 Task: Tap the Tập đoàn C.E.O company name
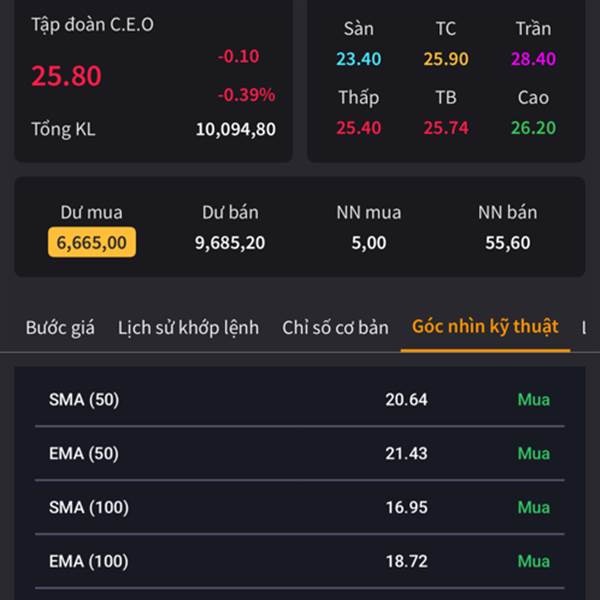92,24
